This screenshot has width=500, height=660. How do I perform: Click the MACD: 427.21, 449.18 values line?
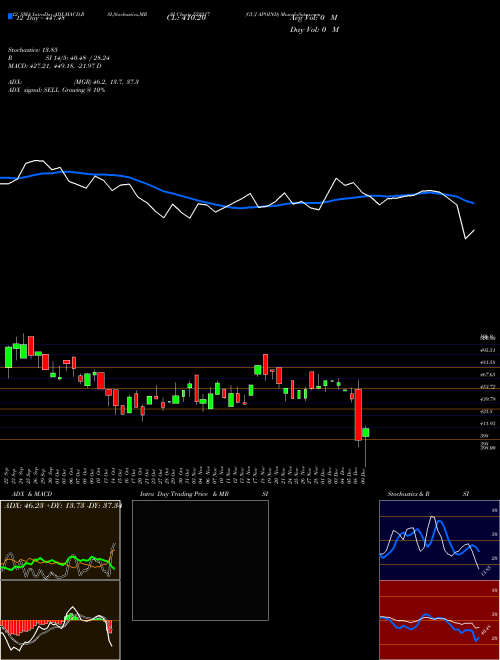point(55,66)
